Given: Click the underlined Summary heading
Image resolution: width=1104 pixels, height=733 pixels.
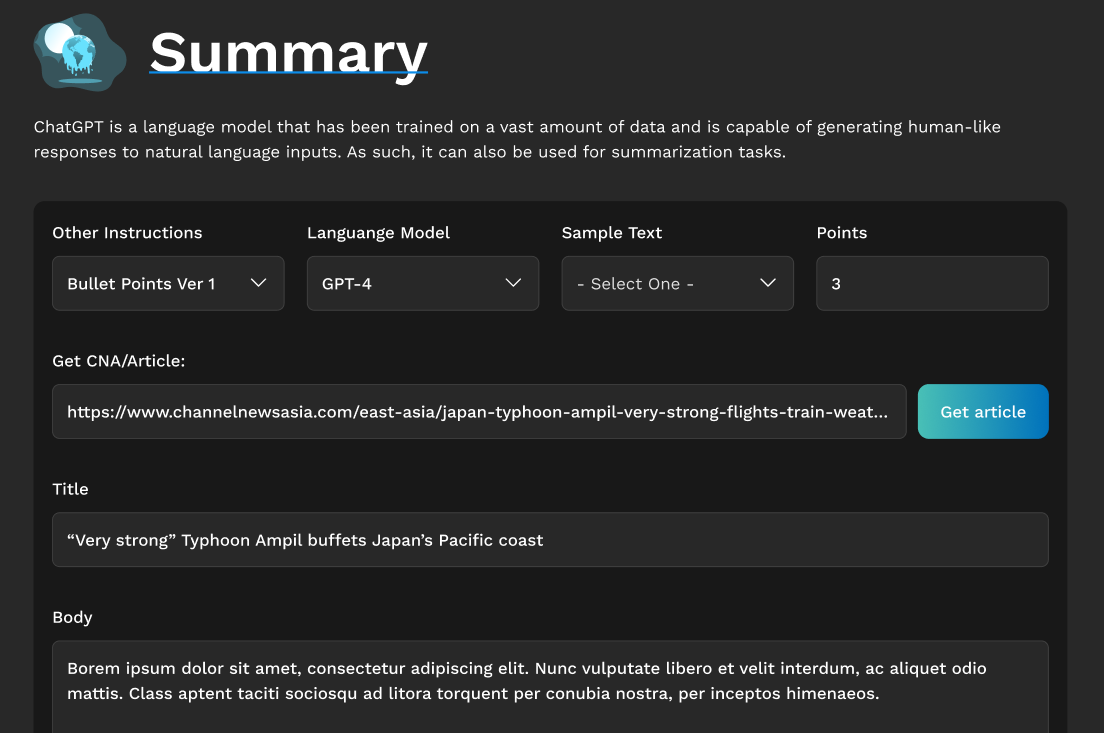Looking at the screenshot, I should 288,52.
